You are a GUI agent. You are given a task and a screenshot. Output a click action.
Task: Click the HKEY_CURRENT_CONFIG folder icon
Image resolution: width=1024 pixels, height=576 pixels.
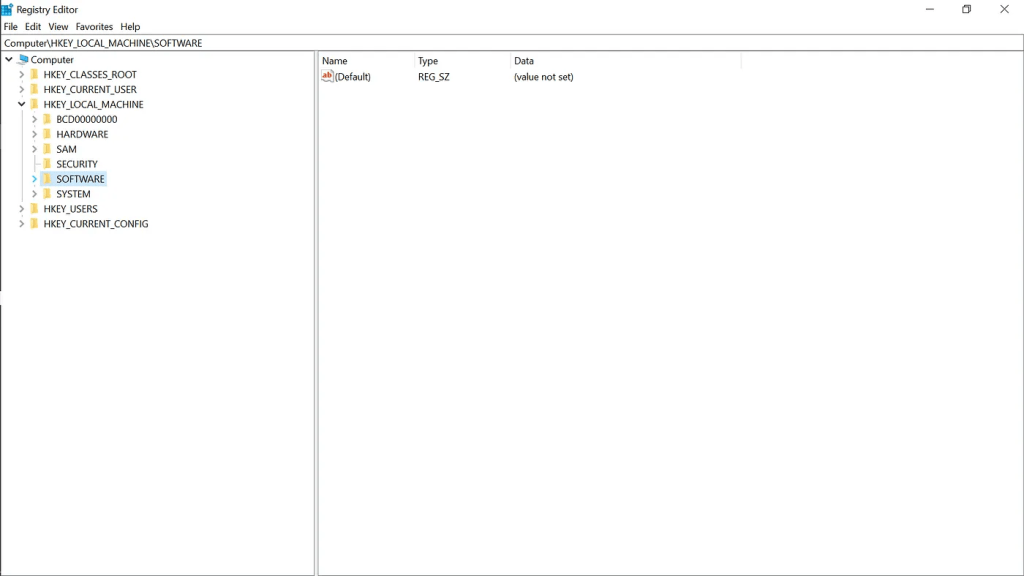click(x=34, y=224)
